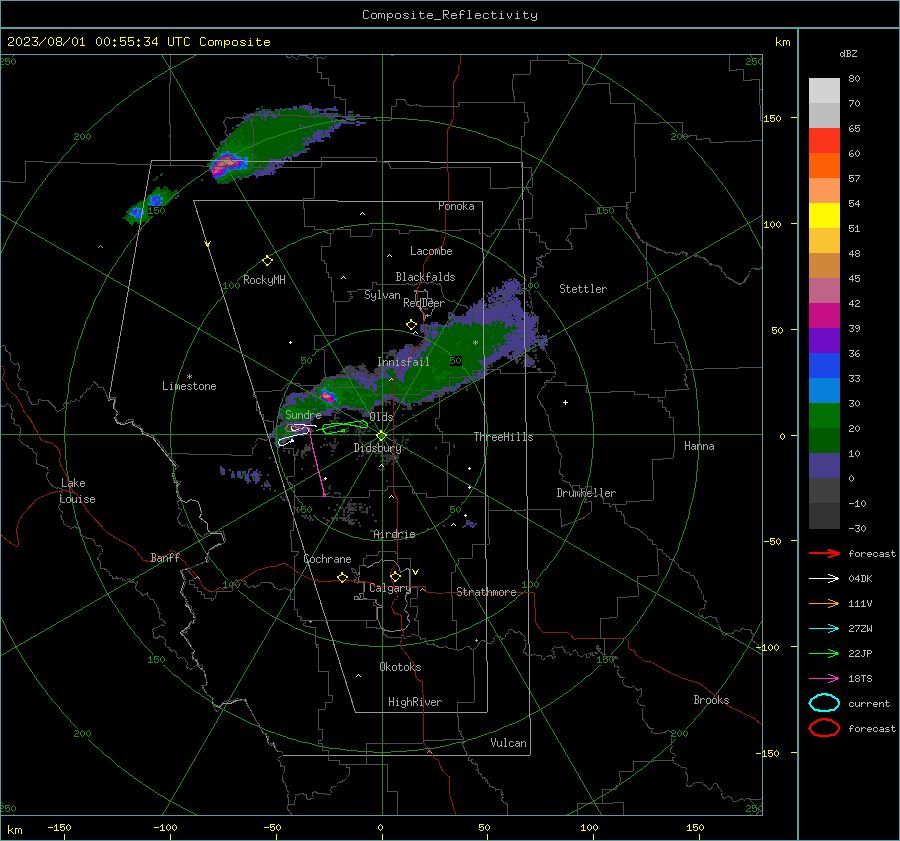Click the yellow diamond marker near RockyMH
900x841 pixels.
click(267, 261)
